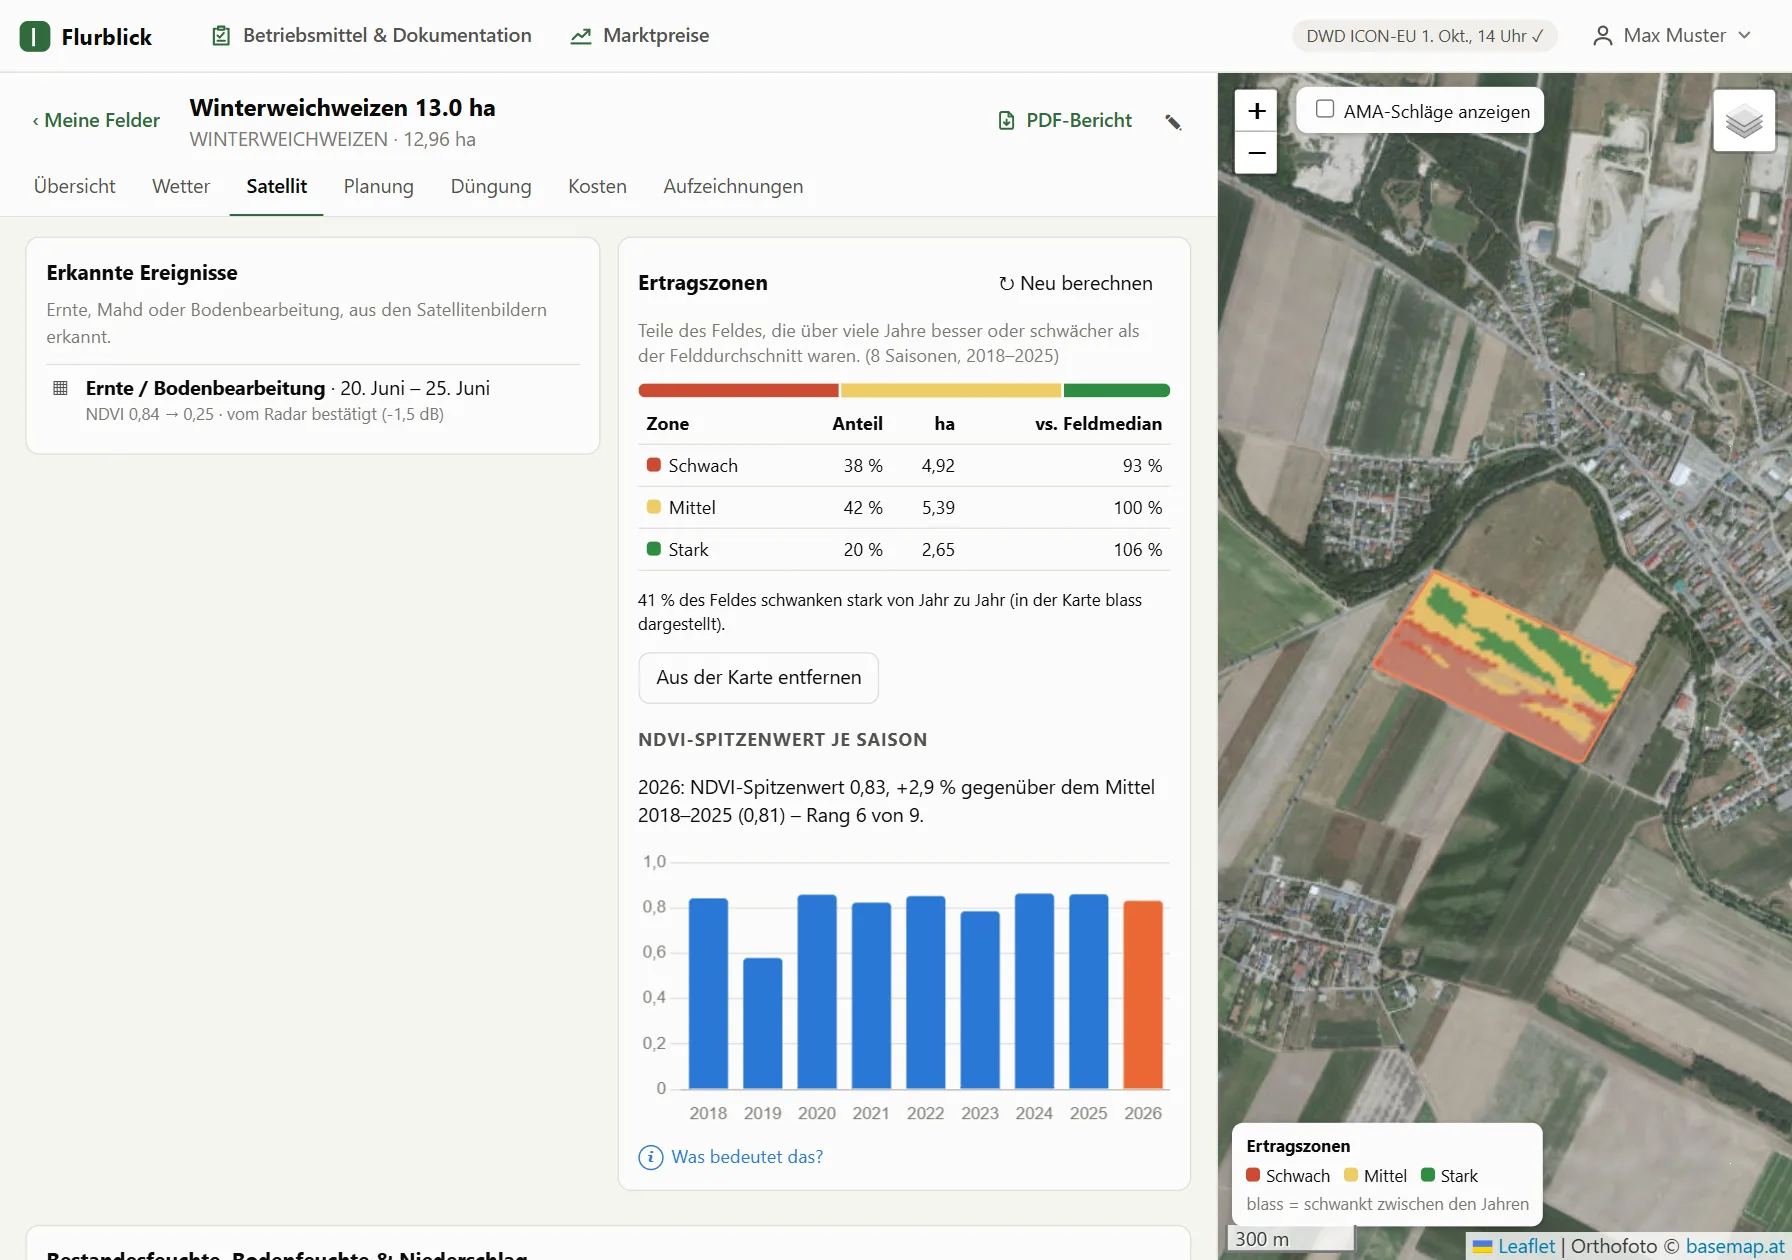Enable the AMA-Schläge anzeigen checkbox

point(1325,109)
